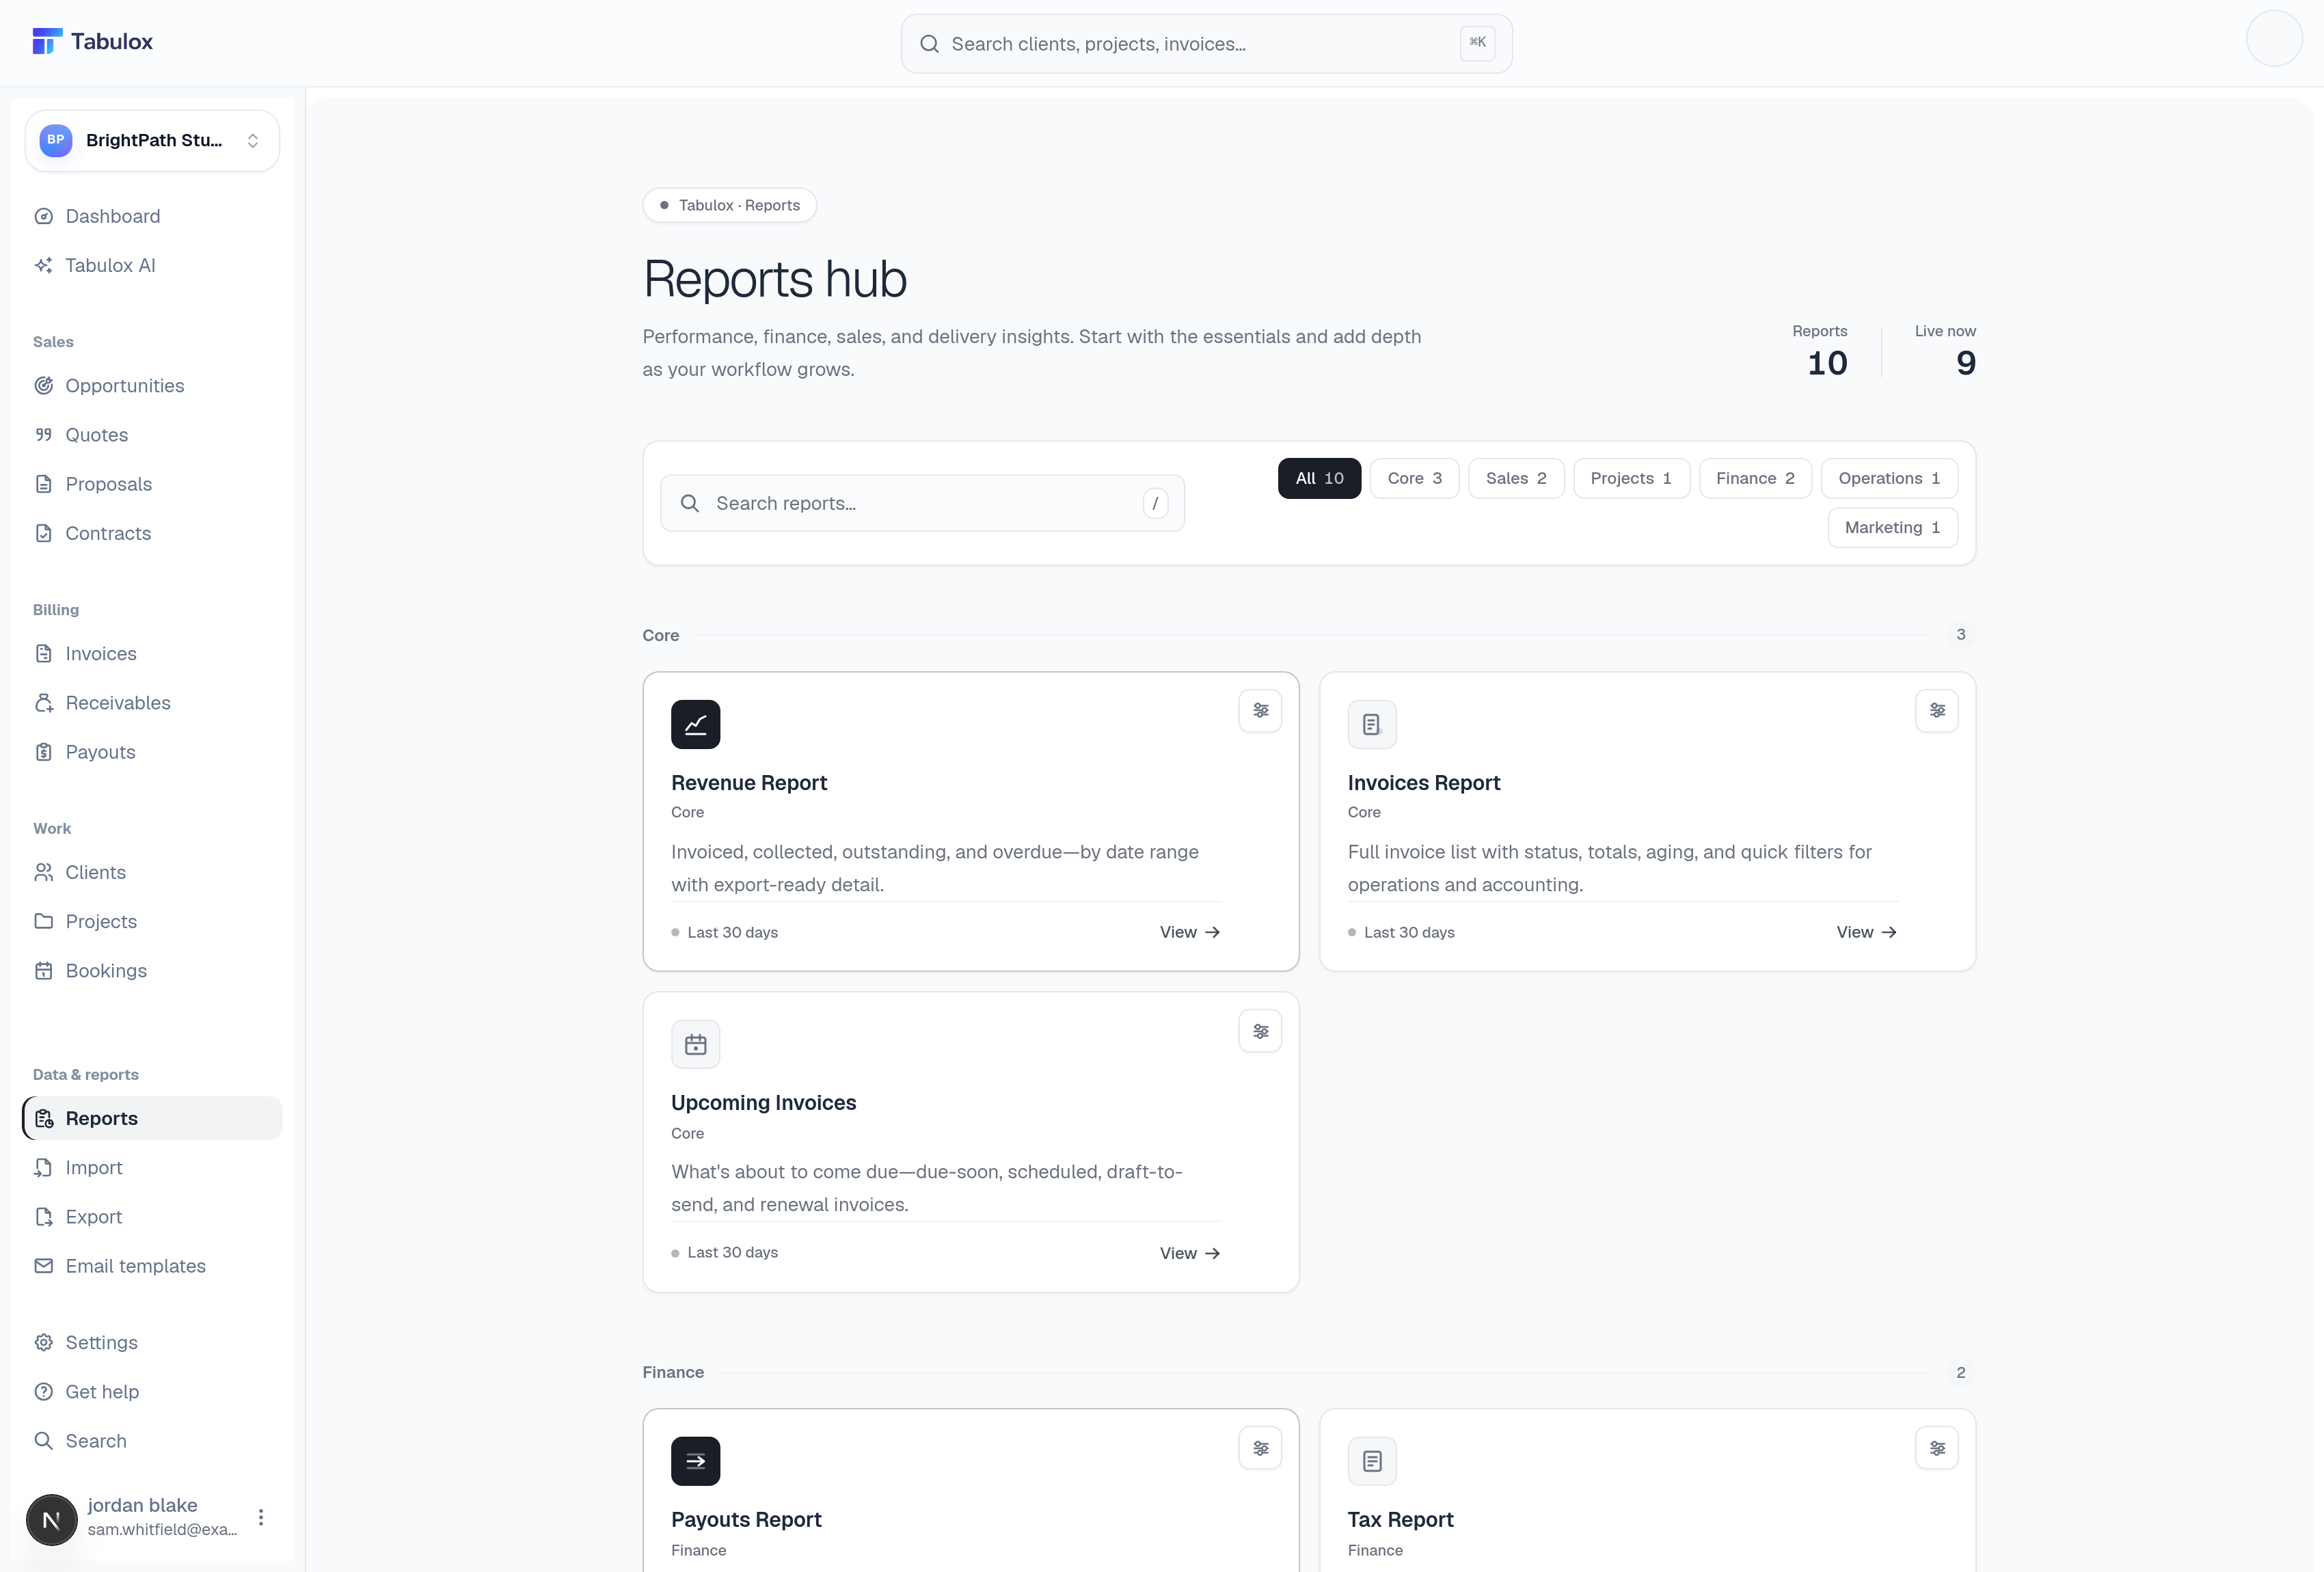2324x1572 pixels.
Task: Open the Payouts Report title
Action: (x=746, y=1520)
